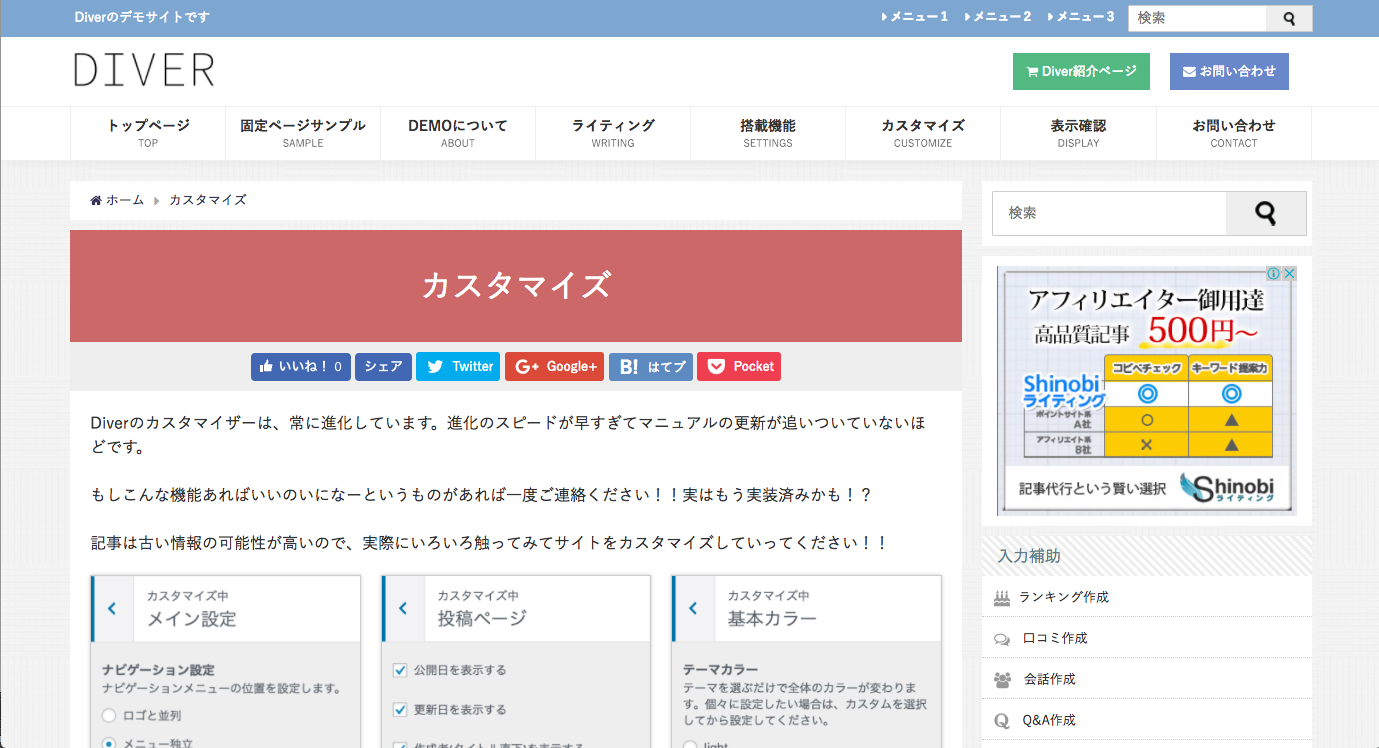Open カスタマイズ nav item

pos(923,133)
